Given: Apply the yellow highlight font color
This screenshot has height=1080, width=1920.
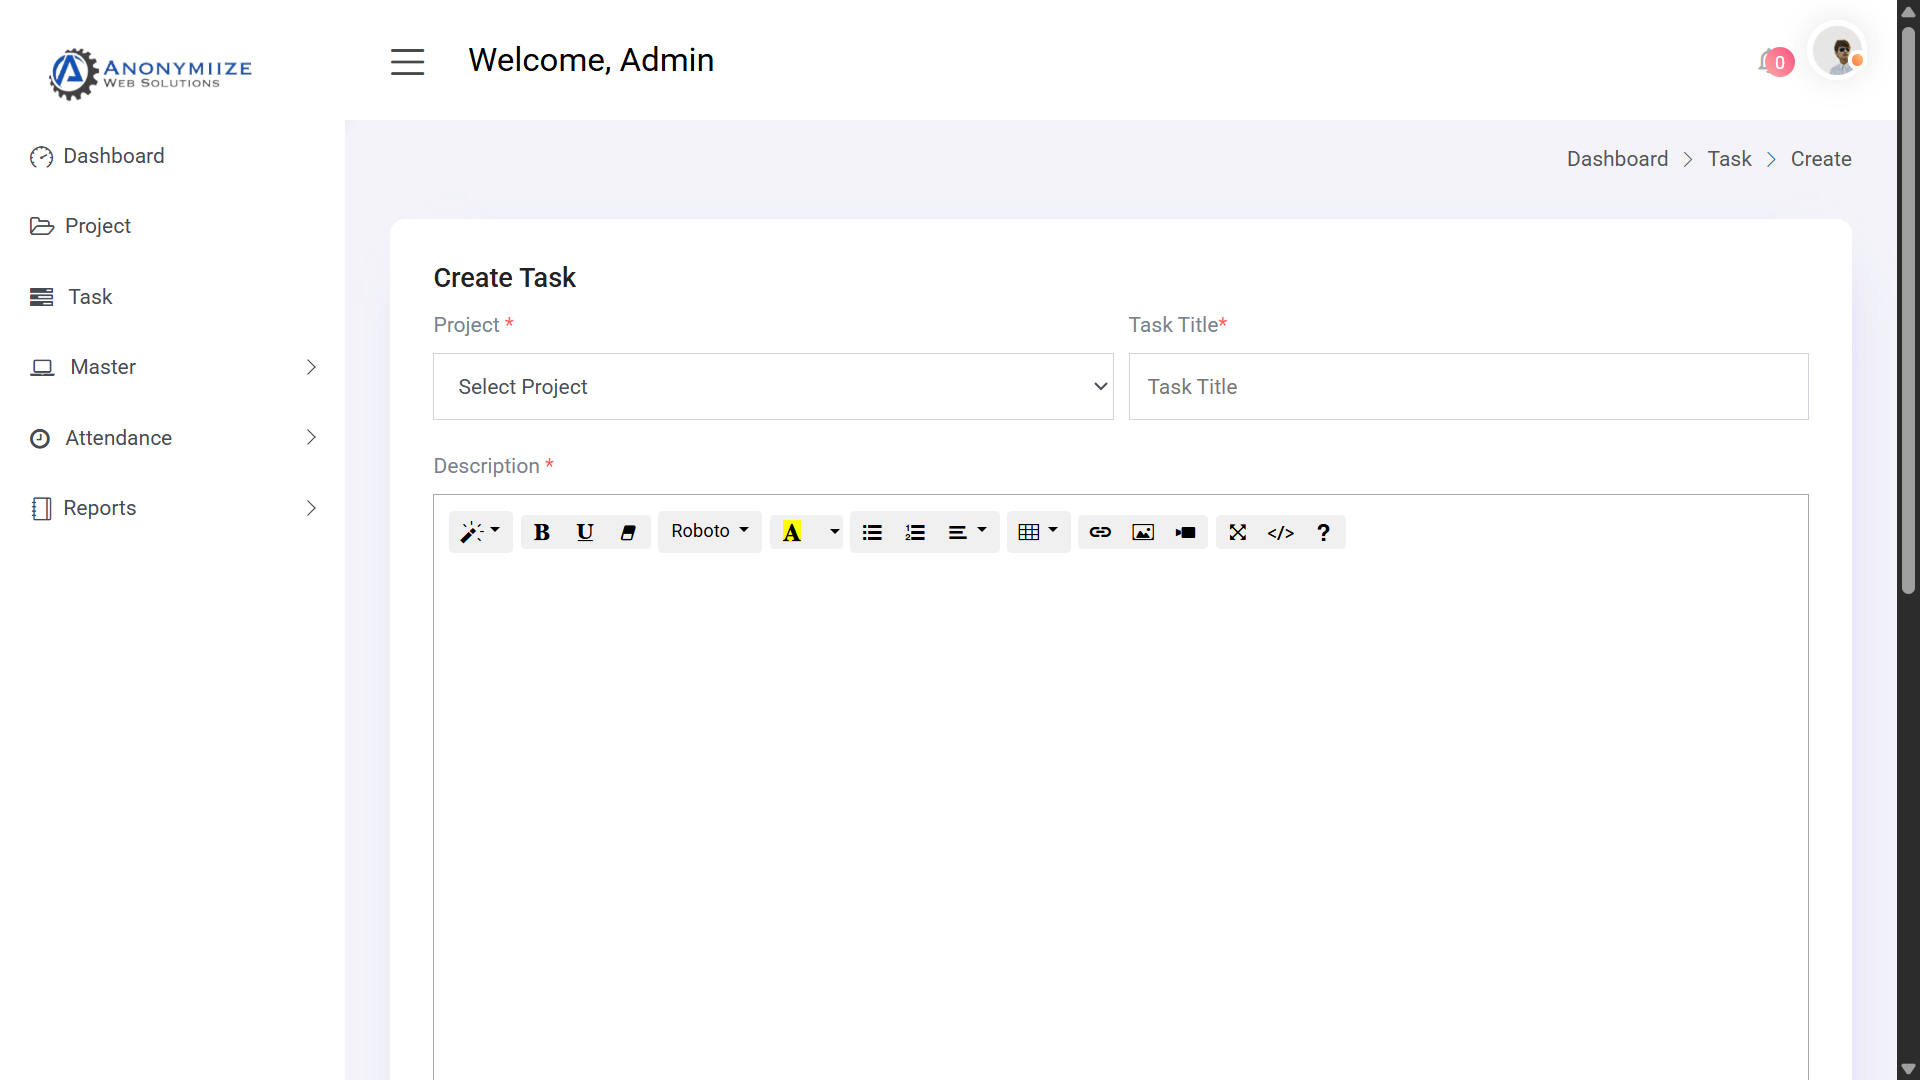Looking at the screenshot, I should click(x=792, y=532).
